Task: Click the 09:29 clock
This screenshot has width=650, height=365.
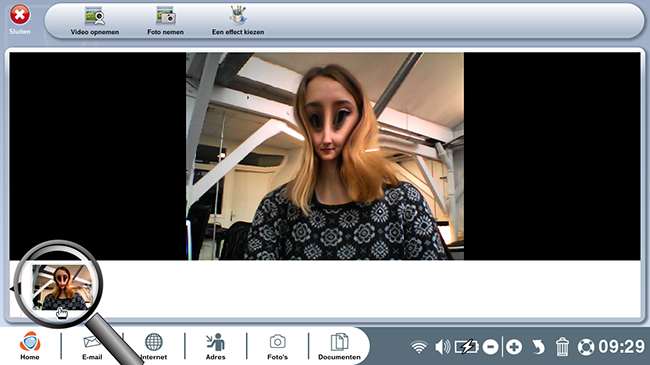Action: coord(621,347)
